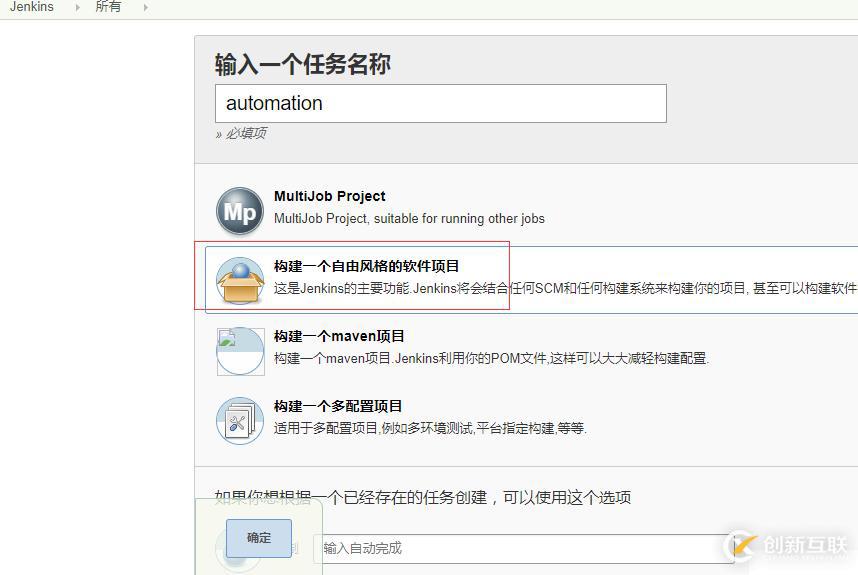The image size is (858, 575).
Task: Select 构建一个maven项目 title
Action: point(339,336)
